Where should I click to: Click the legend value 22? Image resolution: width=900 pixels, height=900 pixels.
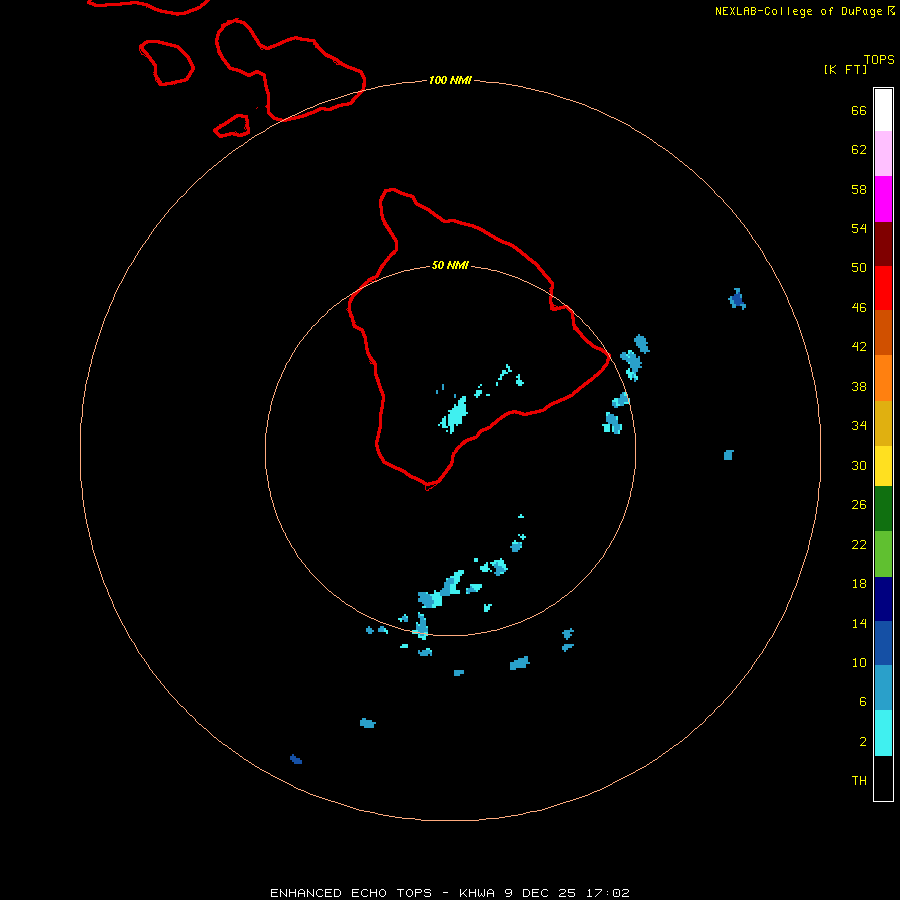pyautogui.click(x=859, y=544)
